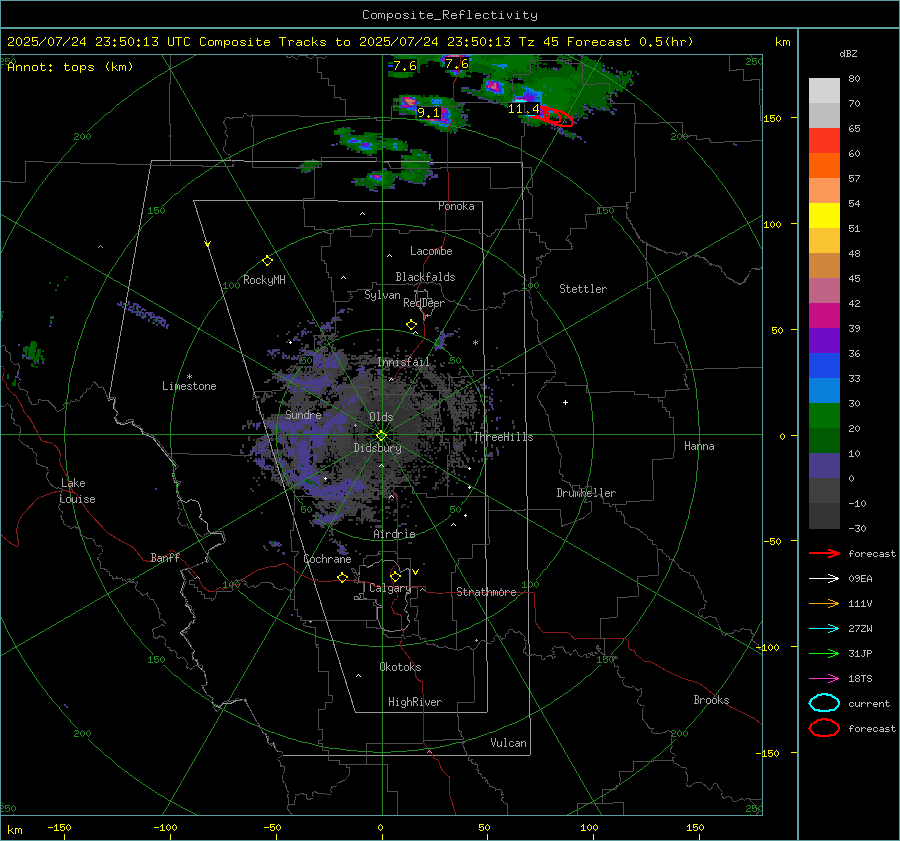Click the Banff city label
Screen dimensions: 900x841
(x=165, y=557)
